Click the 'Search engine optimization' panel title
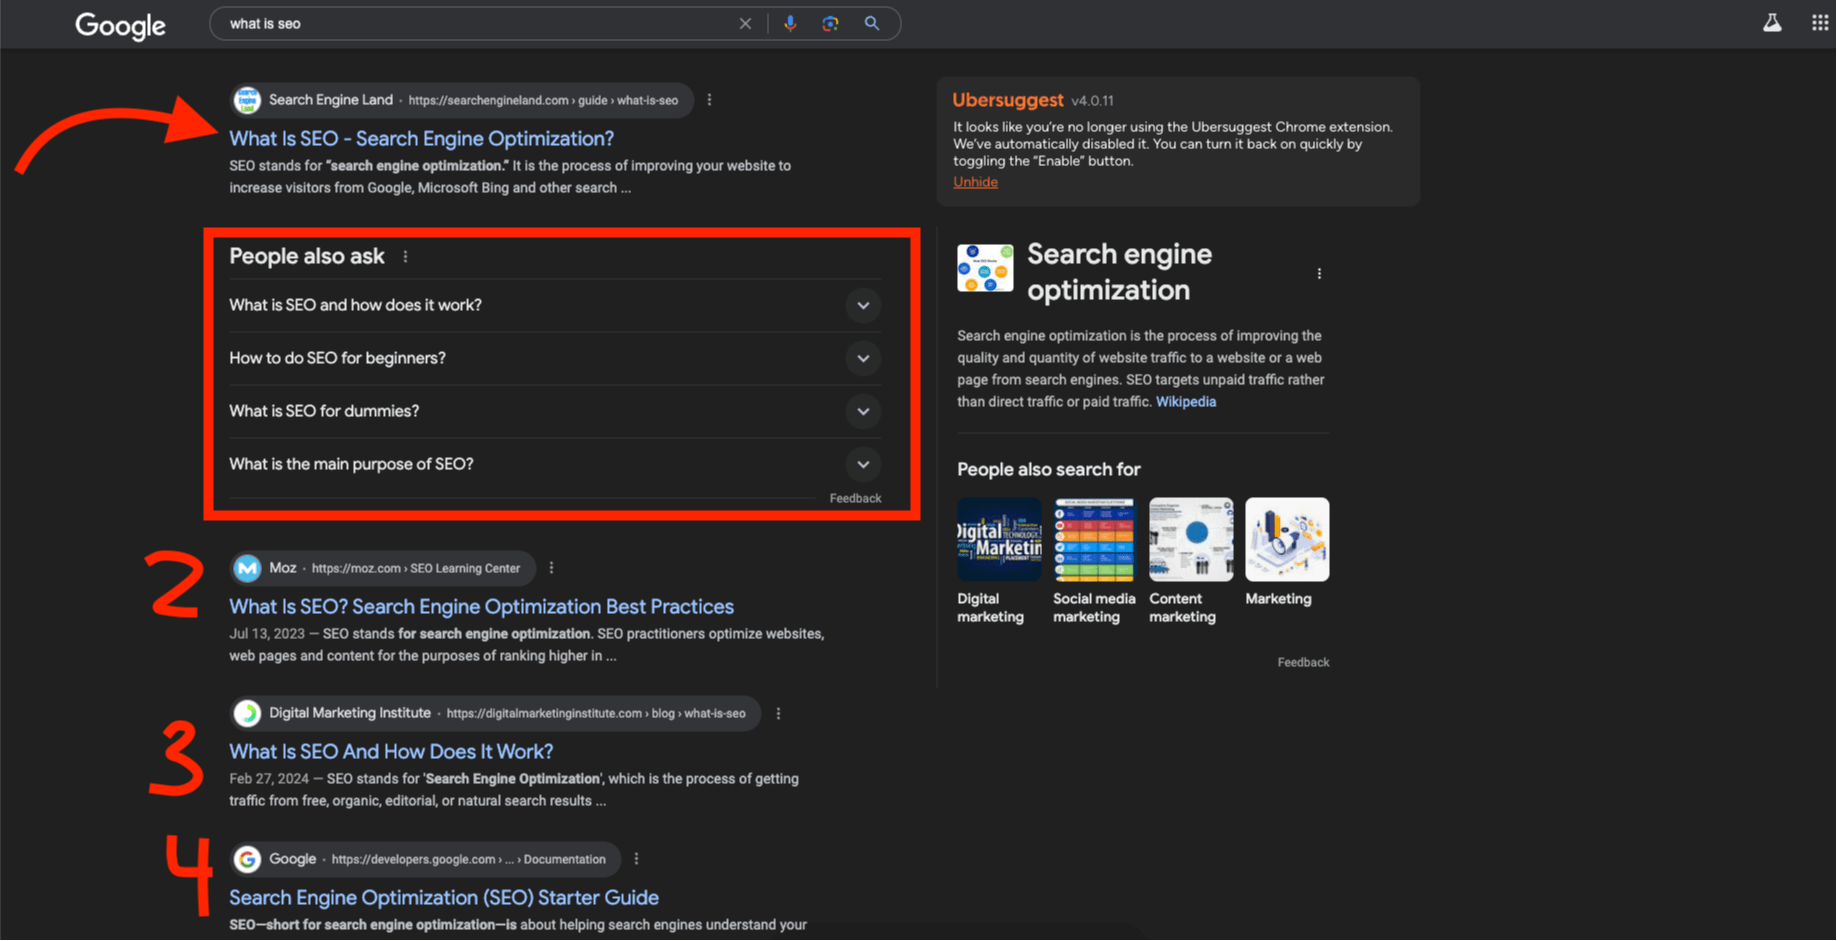 point(1119,272)
